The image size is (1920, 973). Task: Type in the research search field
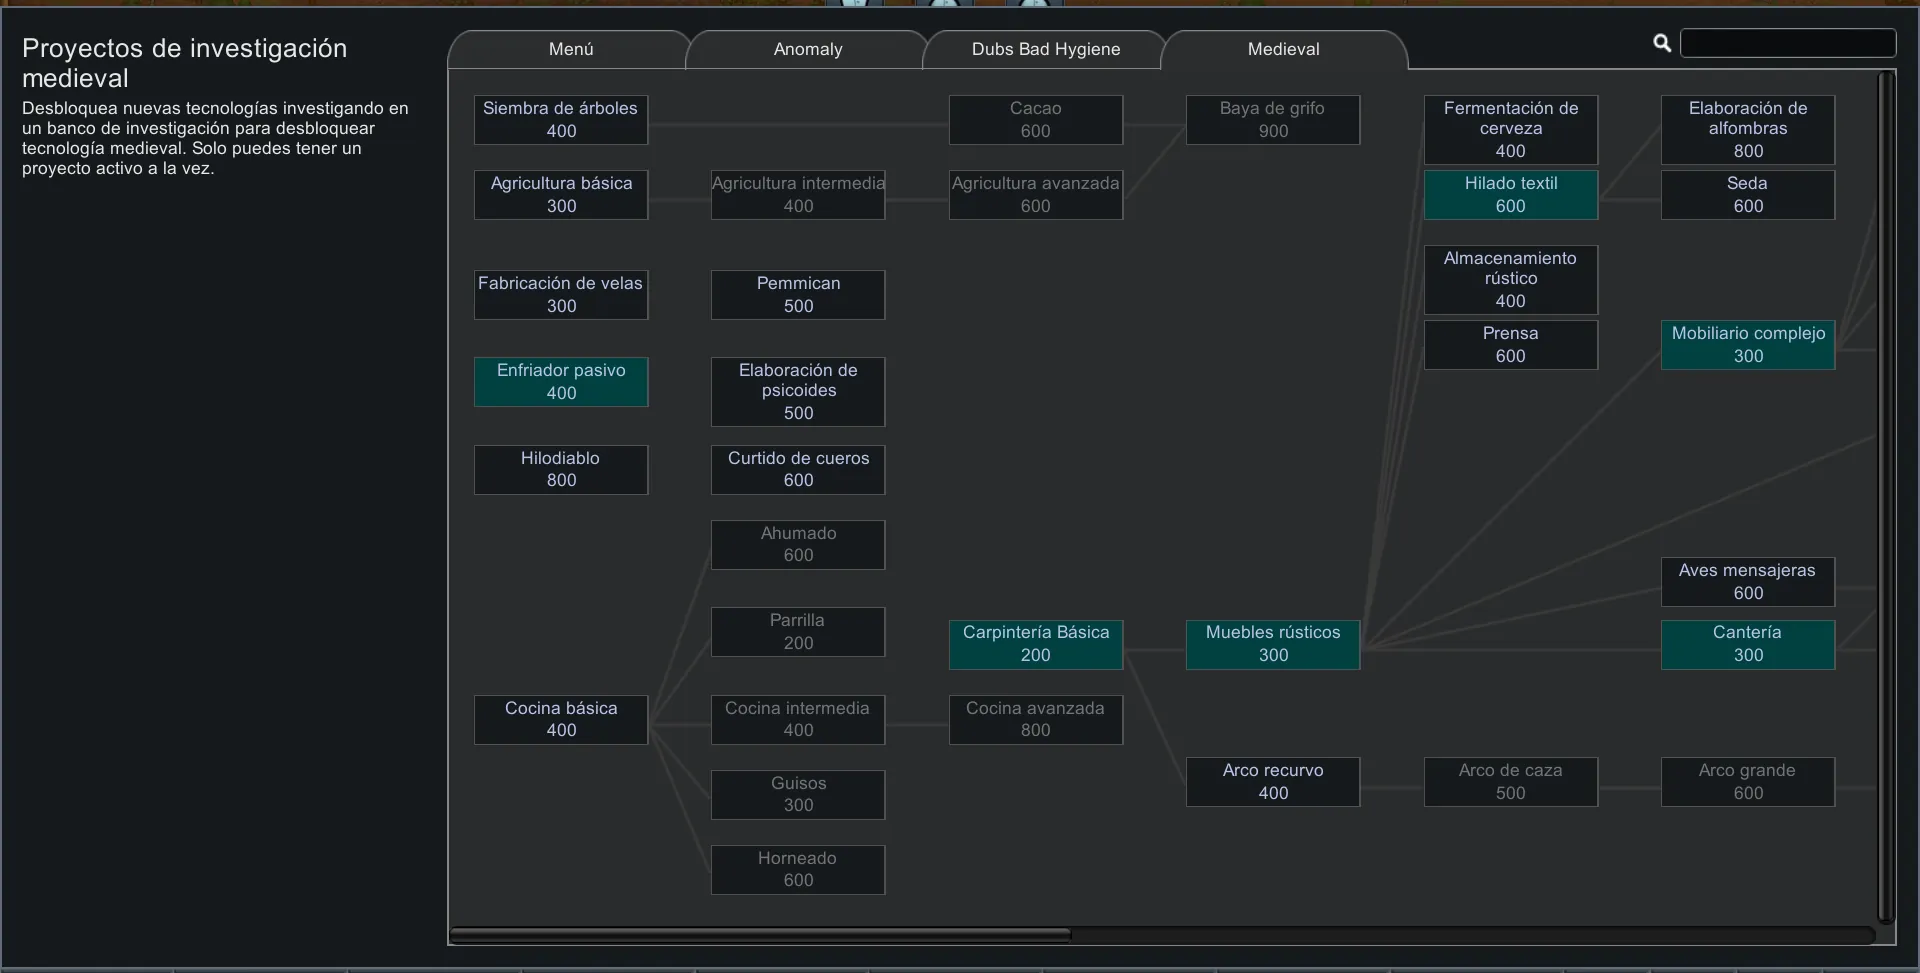[x=1787, y=43]
